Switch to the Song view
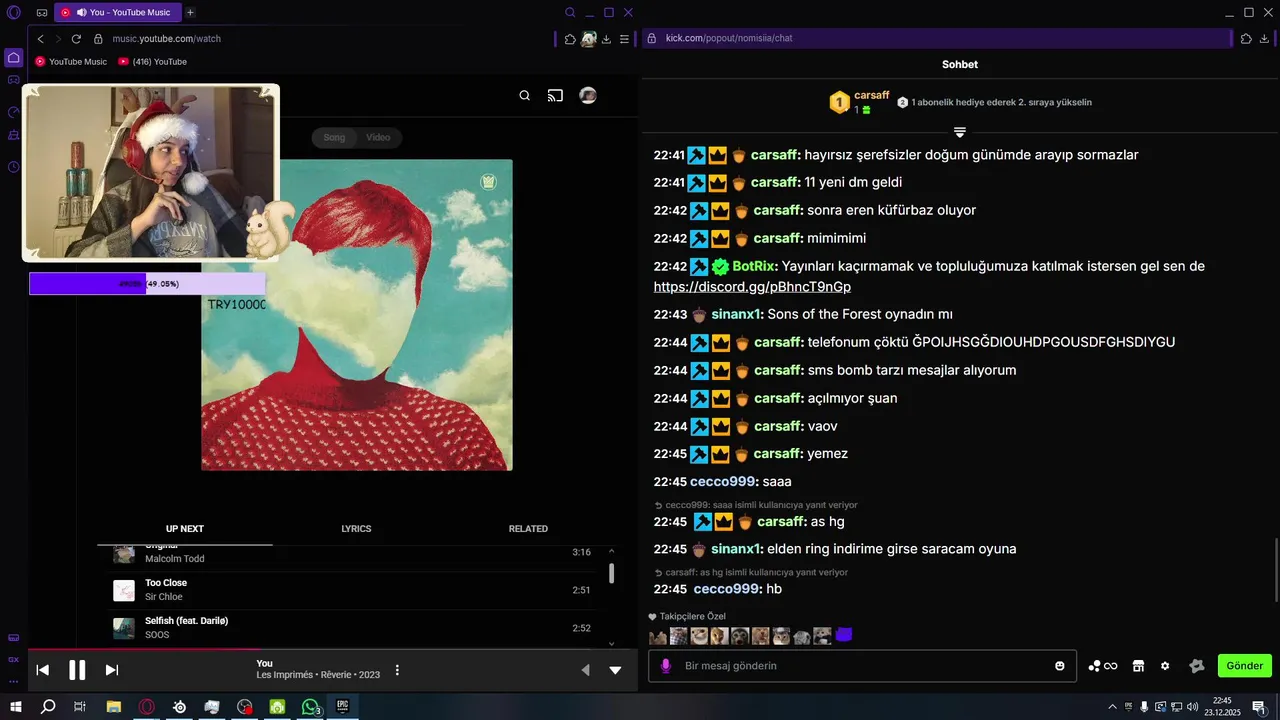The height and width of the screenshot is (720, 1280). pyautogui.click(x=334, y=137)
